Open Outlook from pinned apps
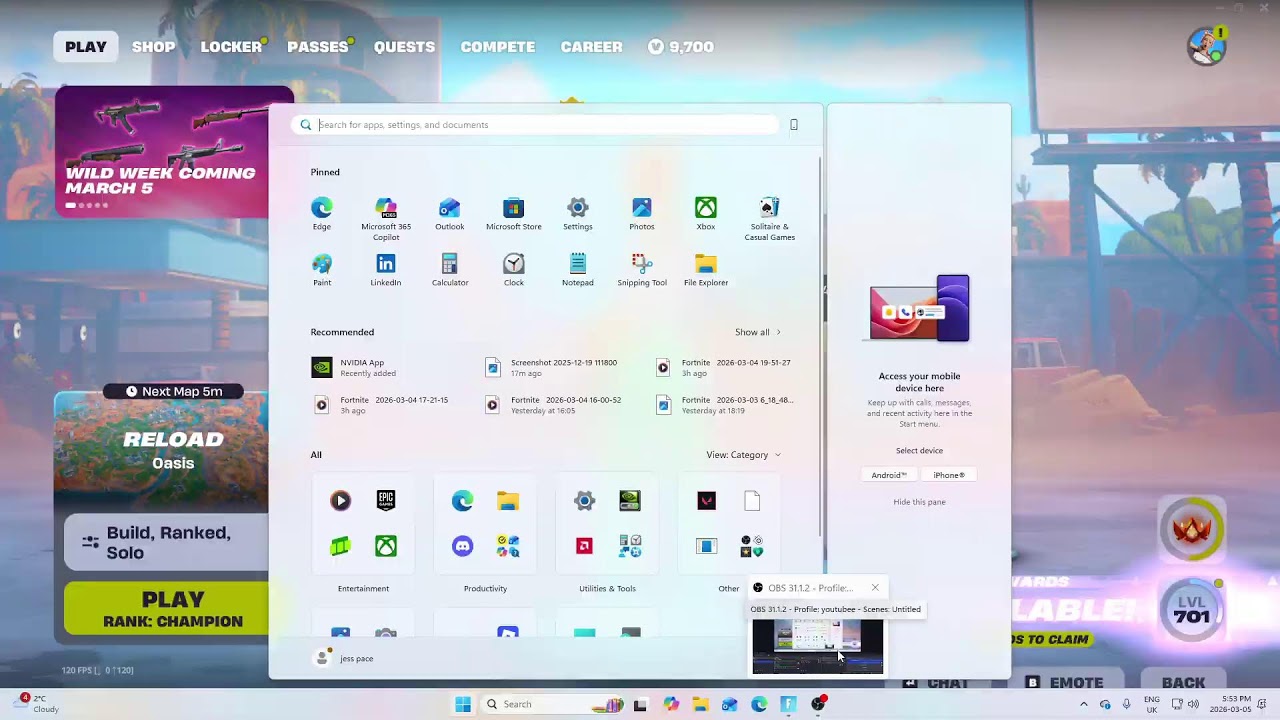Viewport: 1280px width, 720px height. click(x=449, y=213)
